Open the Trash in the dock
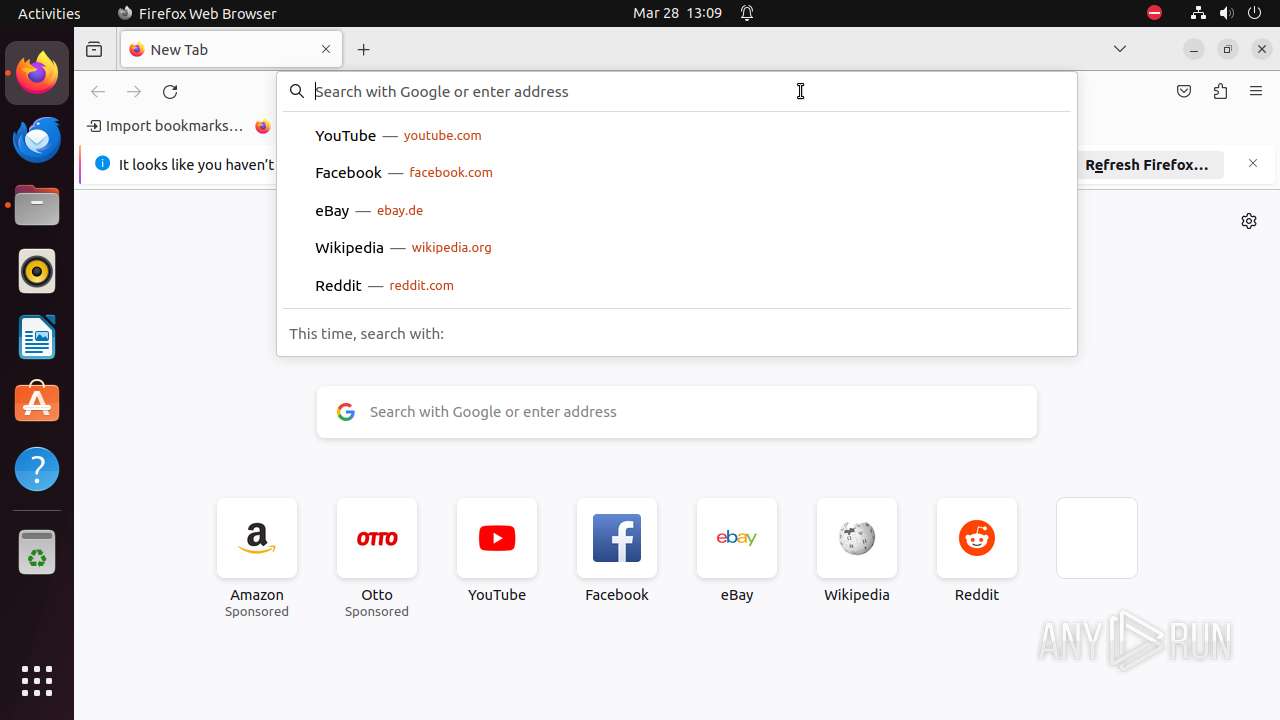Image resolution: width=1280 pixels, height=720 pixels. point(37,553)
